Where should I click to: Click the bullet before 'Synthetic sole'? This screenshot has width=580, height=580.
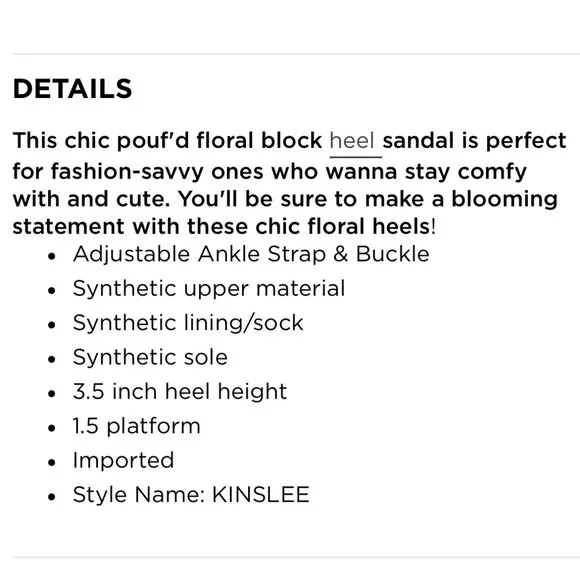coord(52,359)
